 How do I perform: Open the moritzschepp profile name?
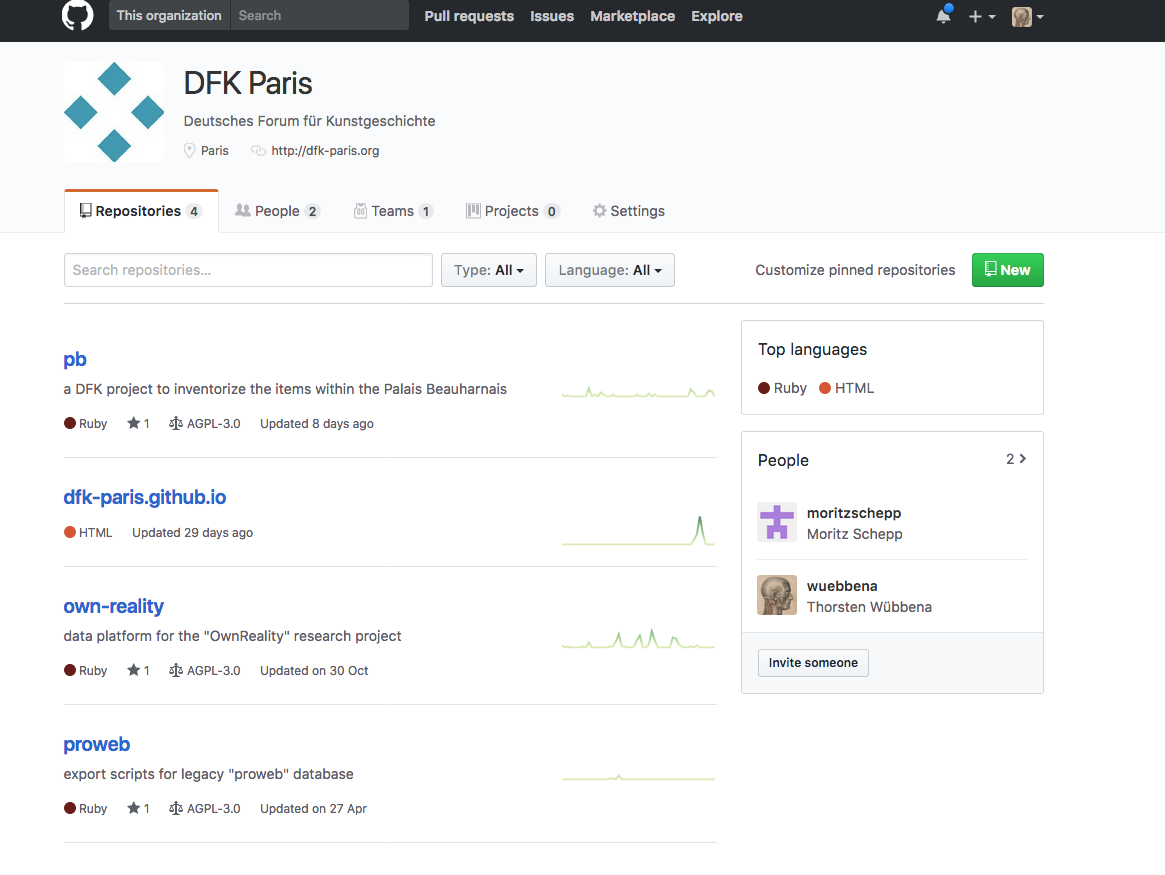click(854, 513)
